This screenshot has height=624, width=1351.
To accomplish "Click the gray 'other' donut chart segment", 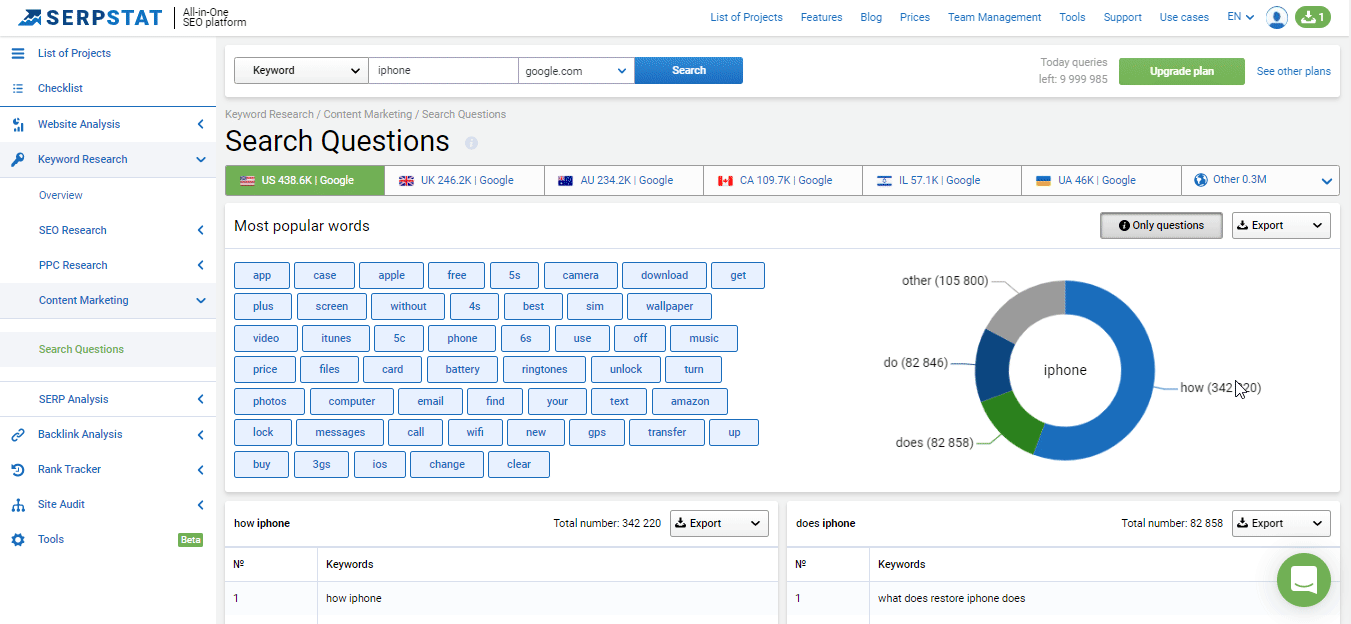I will click(1028, 306).
